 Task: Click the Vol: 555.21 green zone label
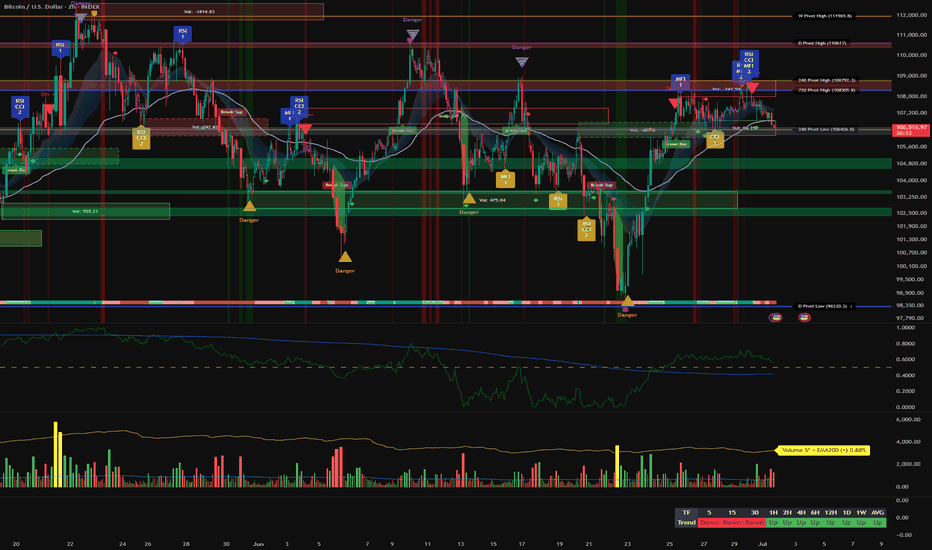click(x=85, y=211)
